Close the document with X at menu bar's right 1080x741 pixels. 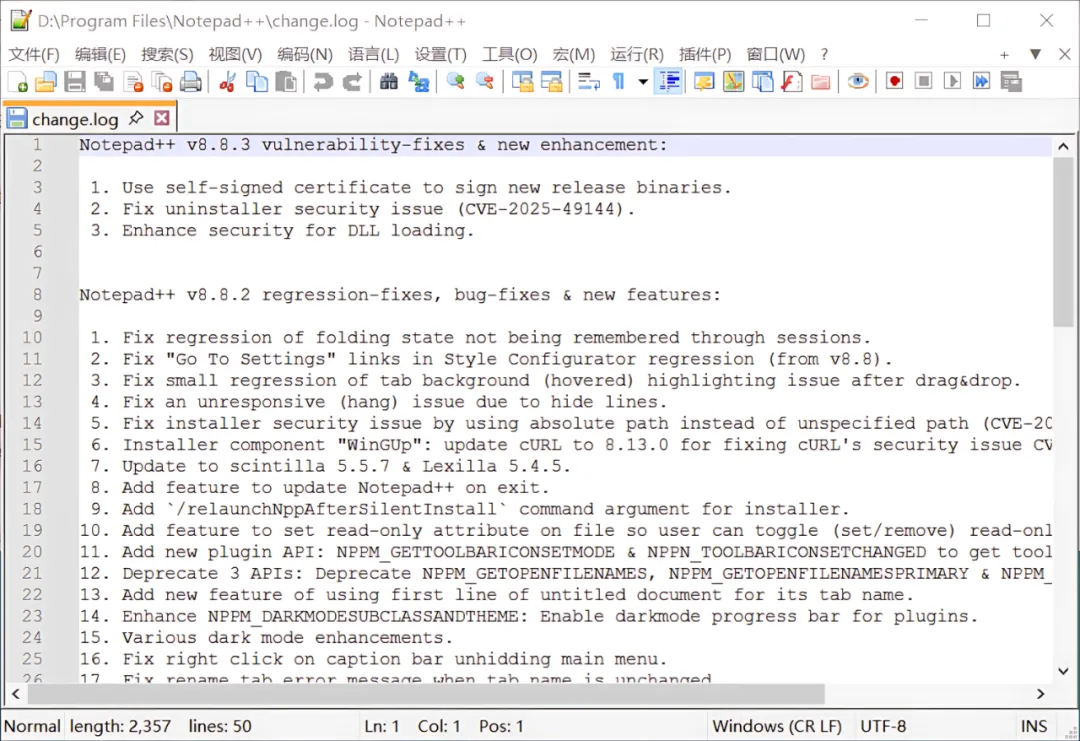(1065, 54)
